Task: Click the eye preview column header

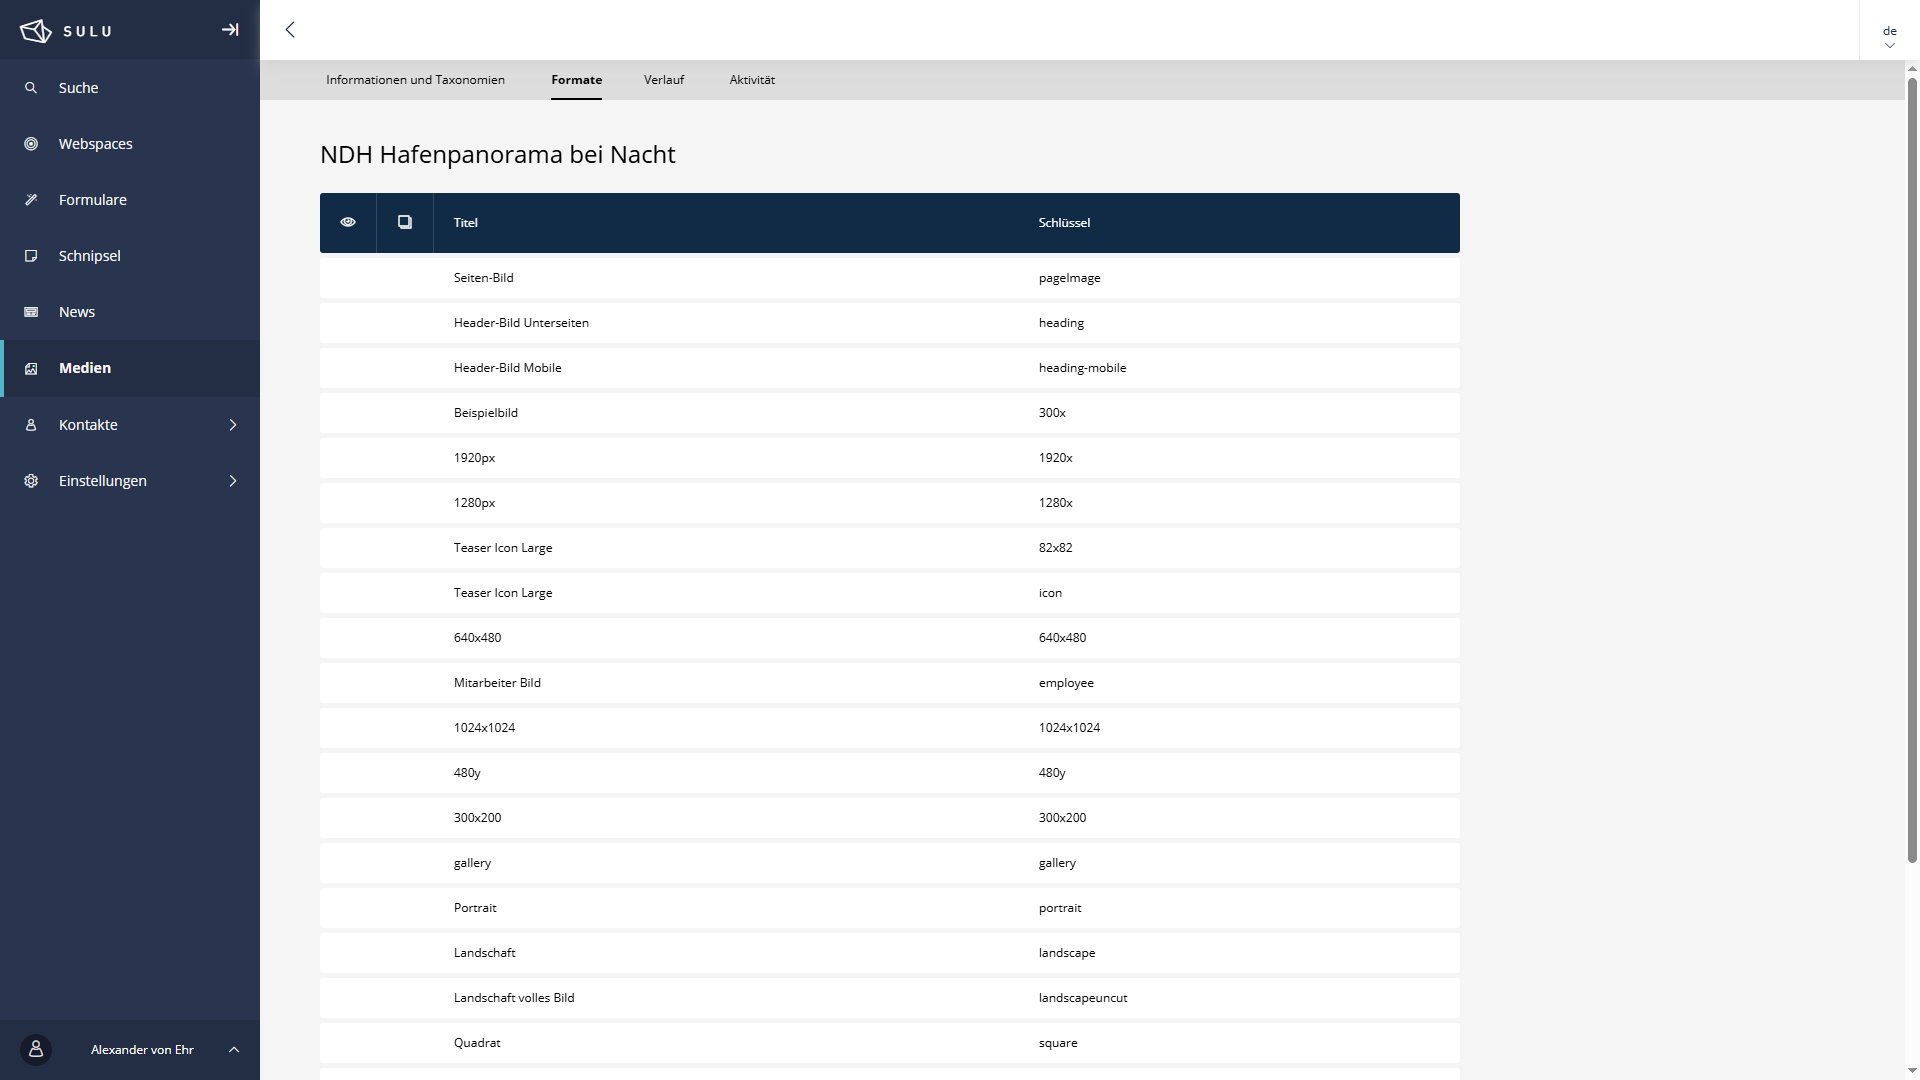Action: pyautogui.click(x=348, y=222)
